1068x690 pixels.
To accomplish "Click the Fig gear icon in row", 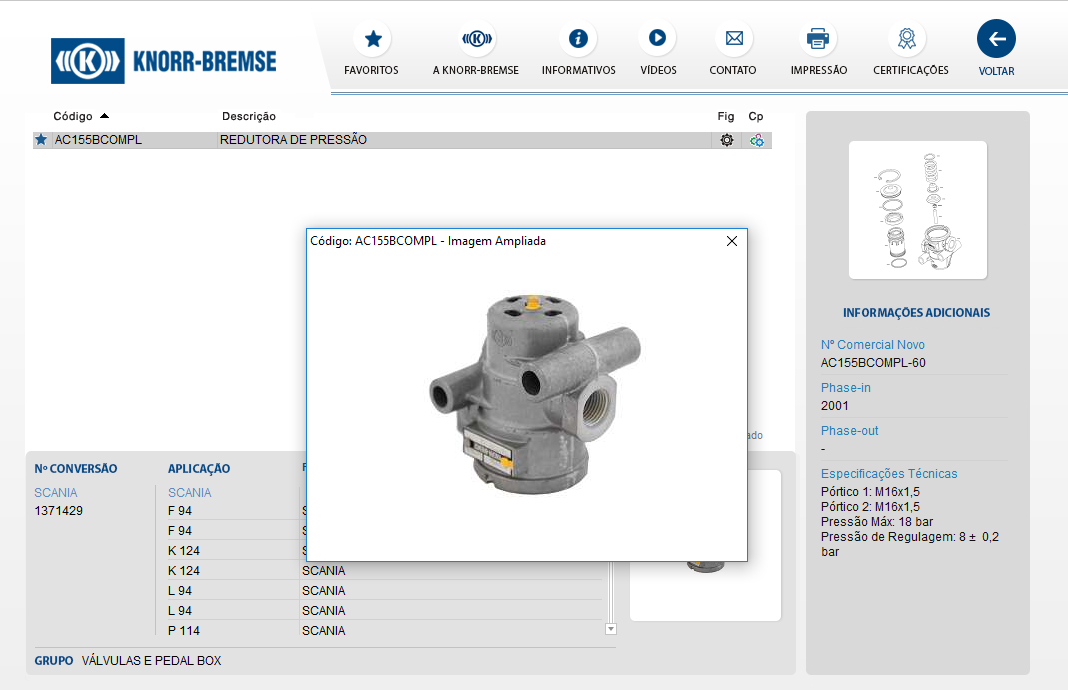I will pos(727,140).
